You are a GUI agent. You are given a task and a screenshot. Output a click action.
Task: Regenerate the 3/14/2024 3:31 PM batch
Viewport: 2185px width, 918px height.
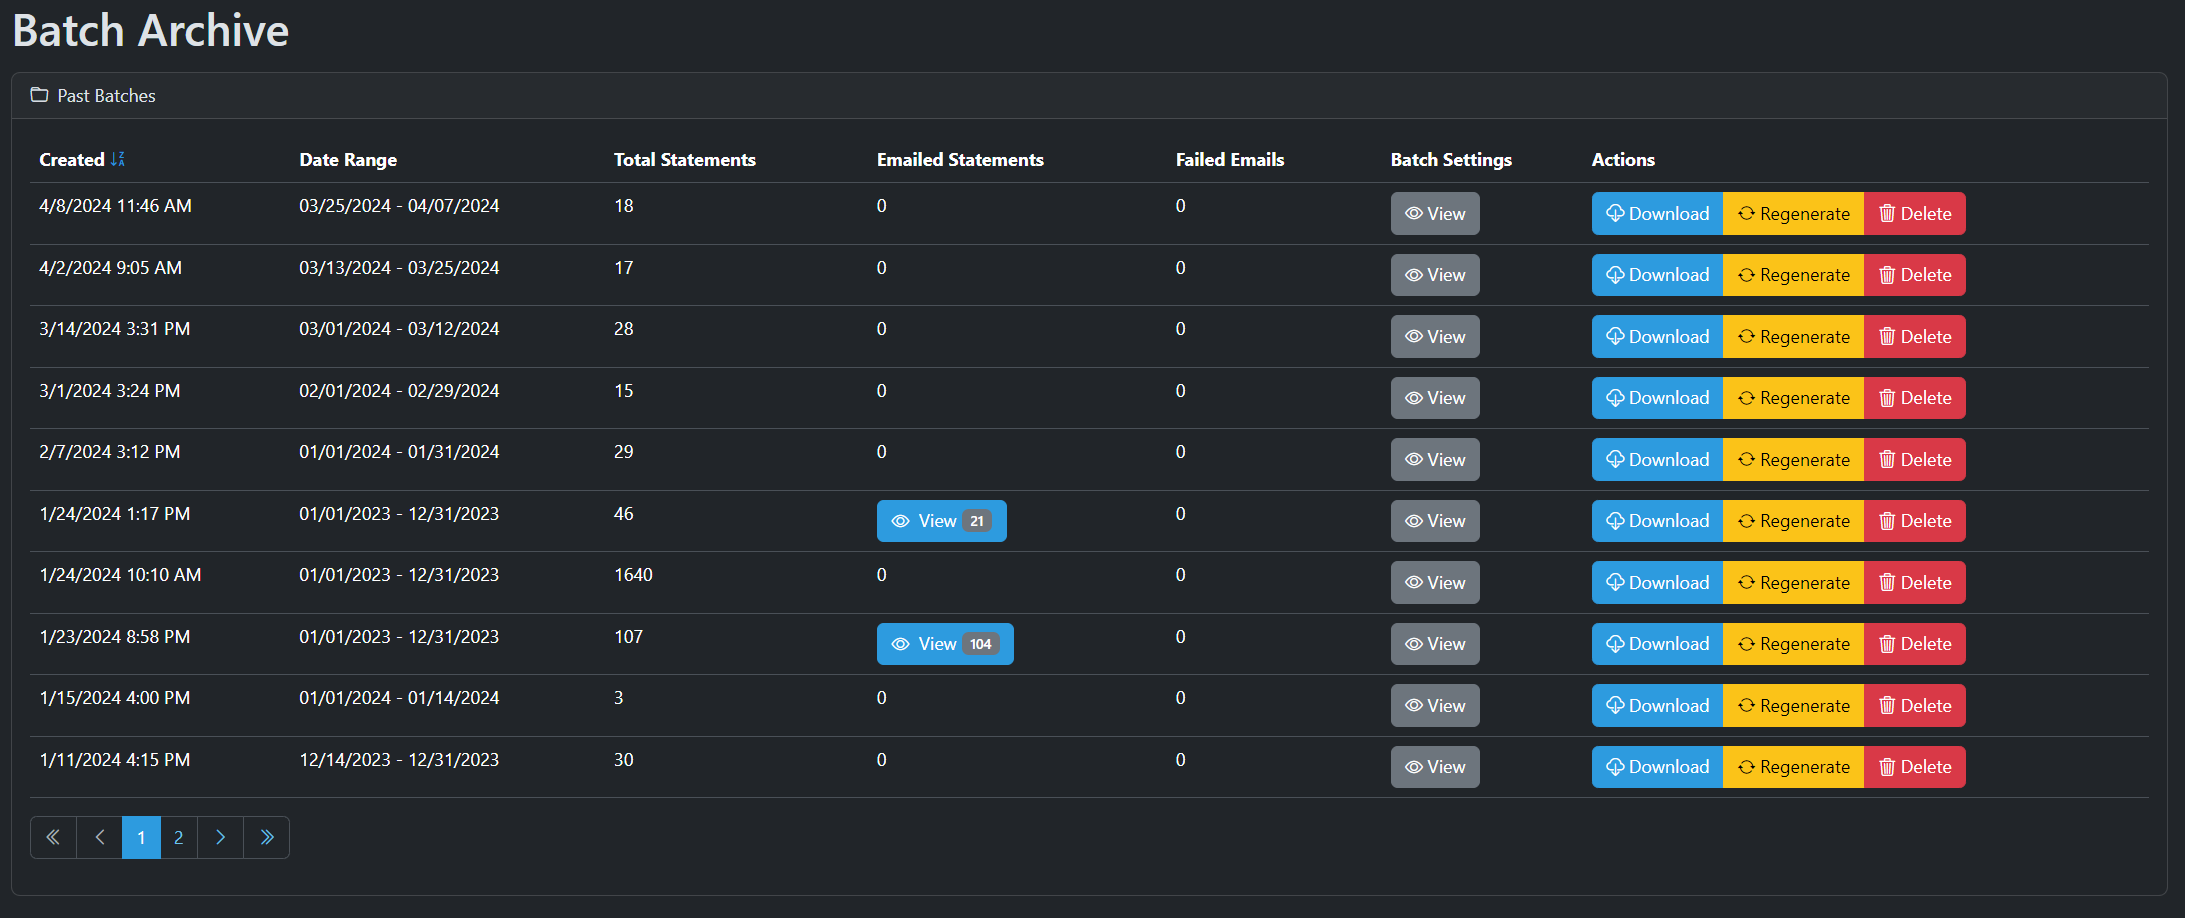pyautogui.click(x=1793, y=337)
